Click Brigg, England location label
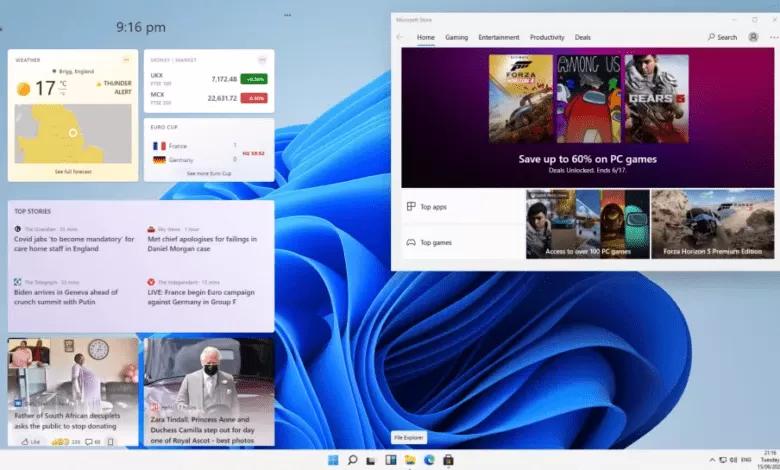The width and height of the screenshot is (780, 470). tap(73, 71)
